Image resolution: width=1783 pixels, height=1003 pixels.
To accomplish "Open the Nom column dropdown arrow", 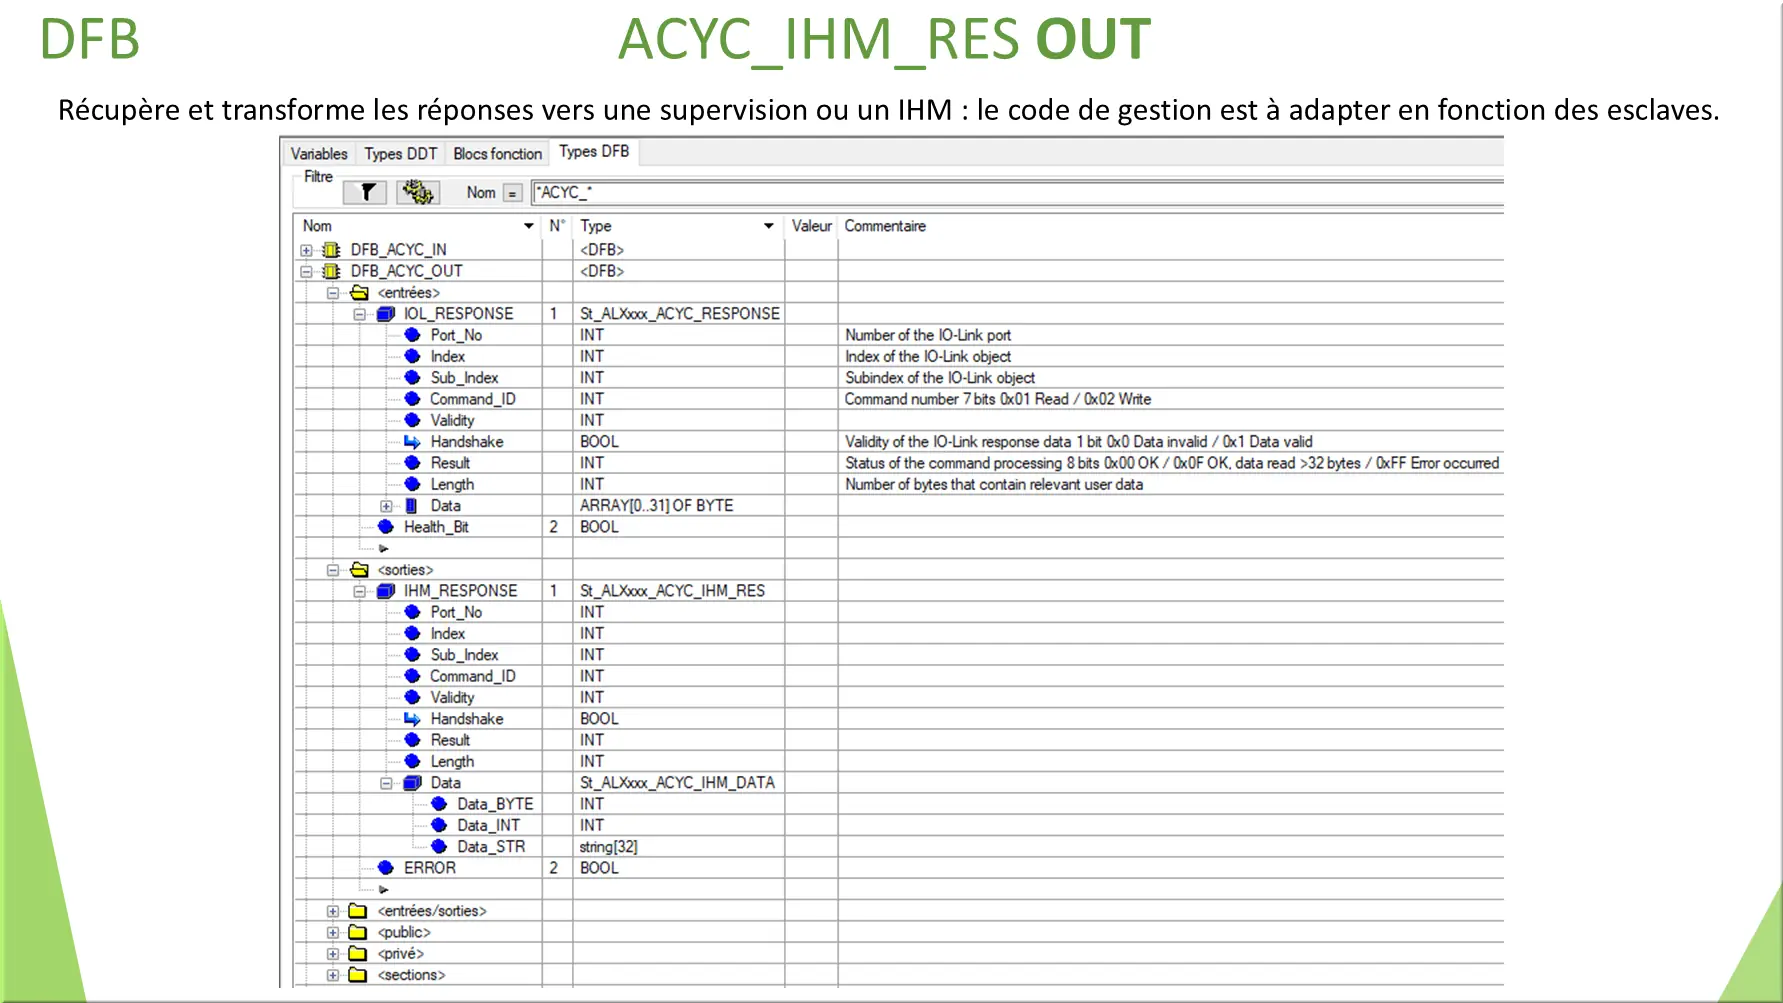I will click(x=529, y=226).
